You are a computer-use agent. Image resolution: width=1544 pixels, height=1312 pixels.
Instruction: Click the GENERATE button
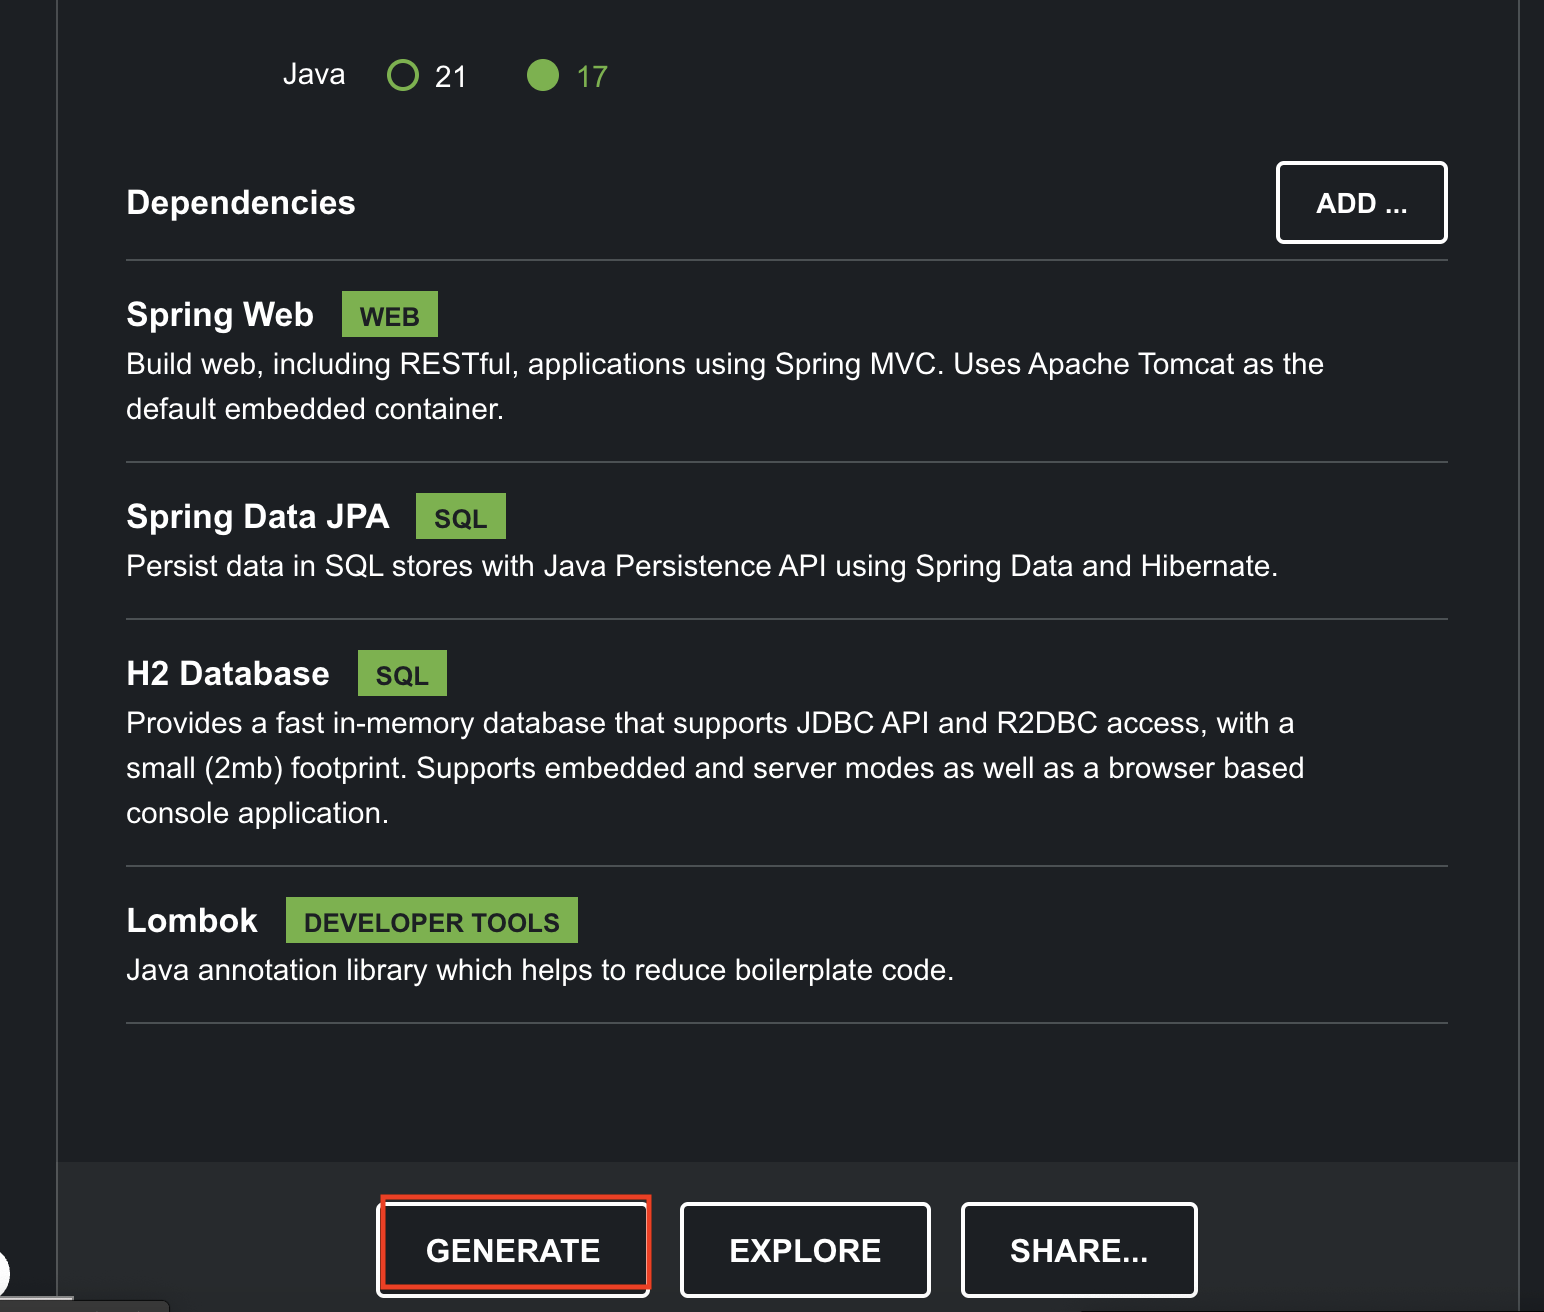pos(514,1250)
